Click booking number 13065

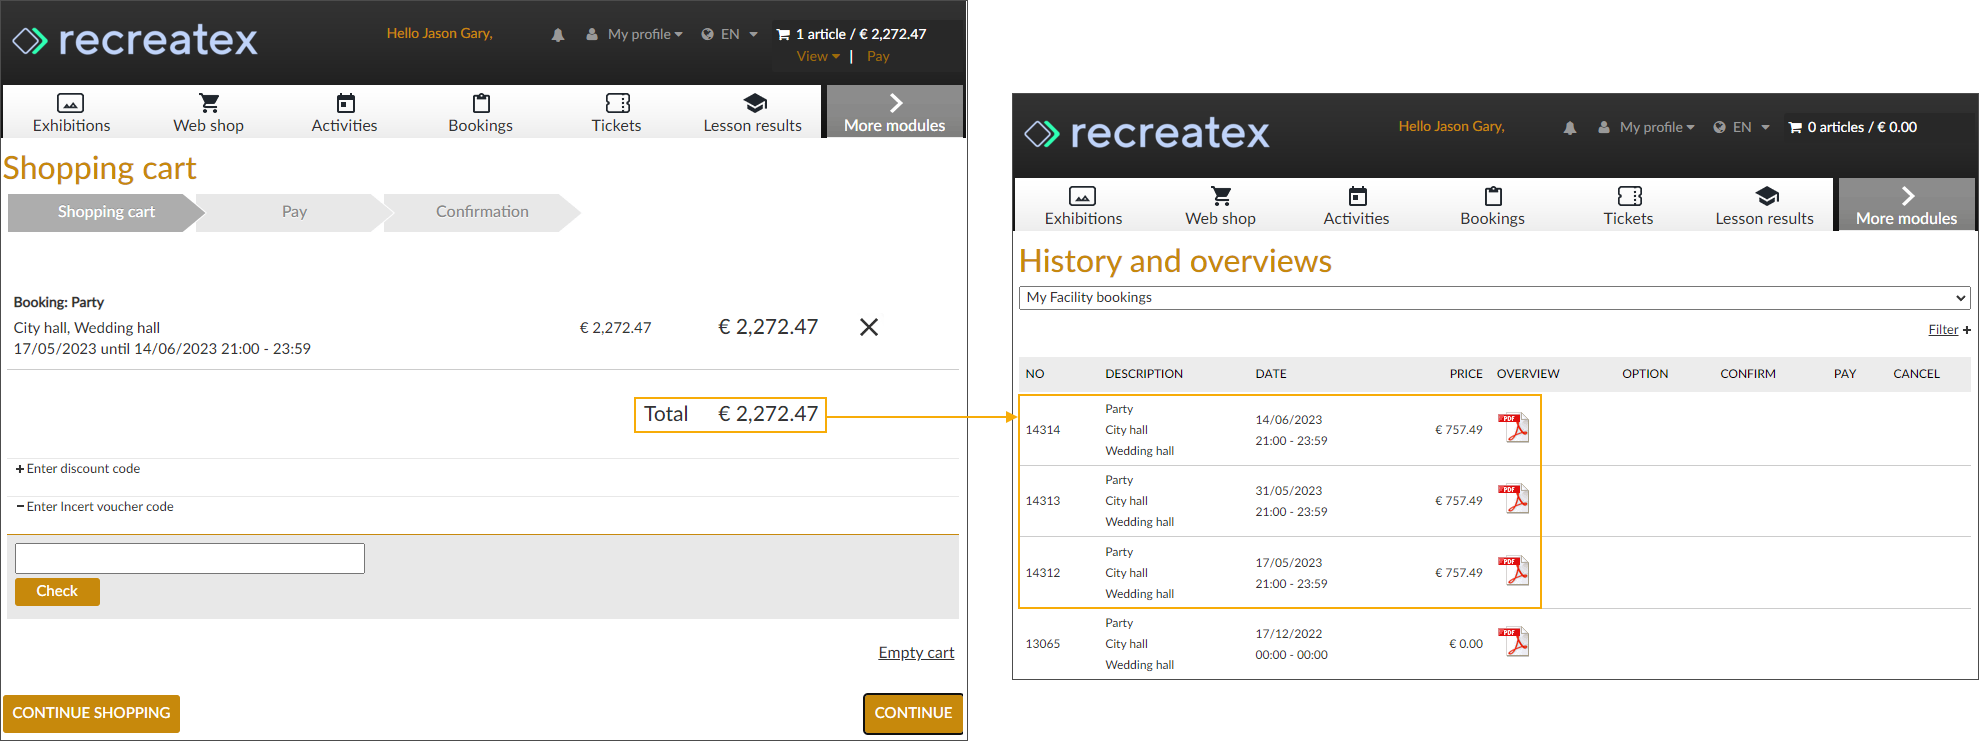[x=1042, y=644]
